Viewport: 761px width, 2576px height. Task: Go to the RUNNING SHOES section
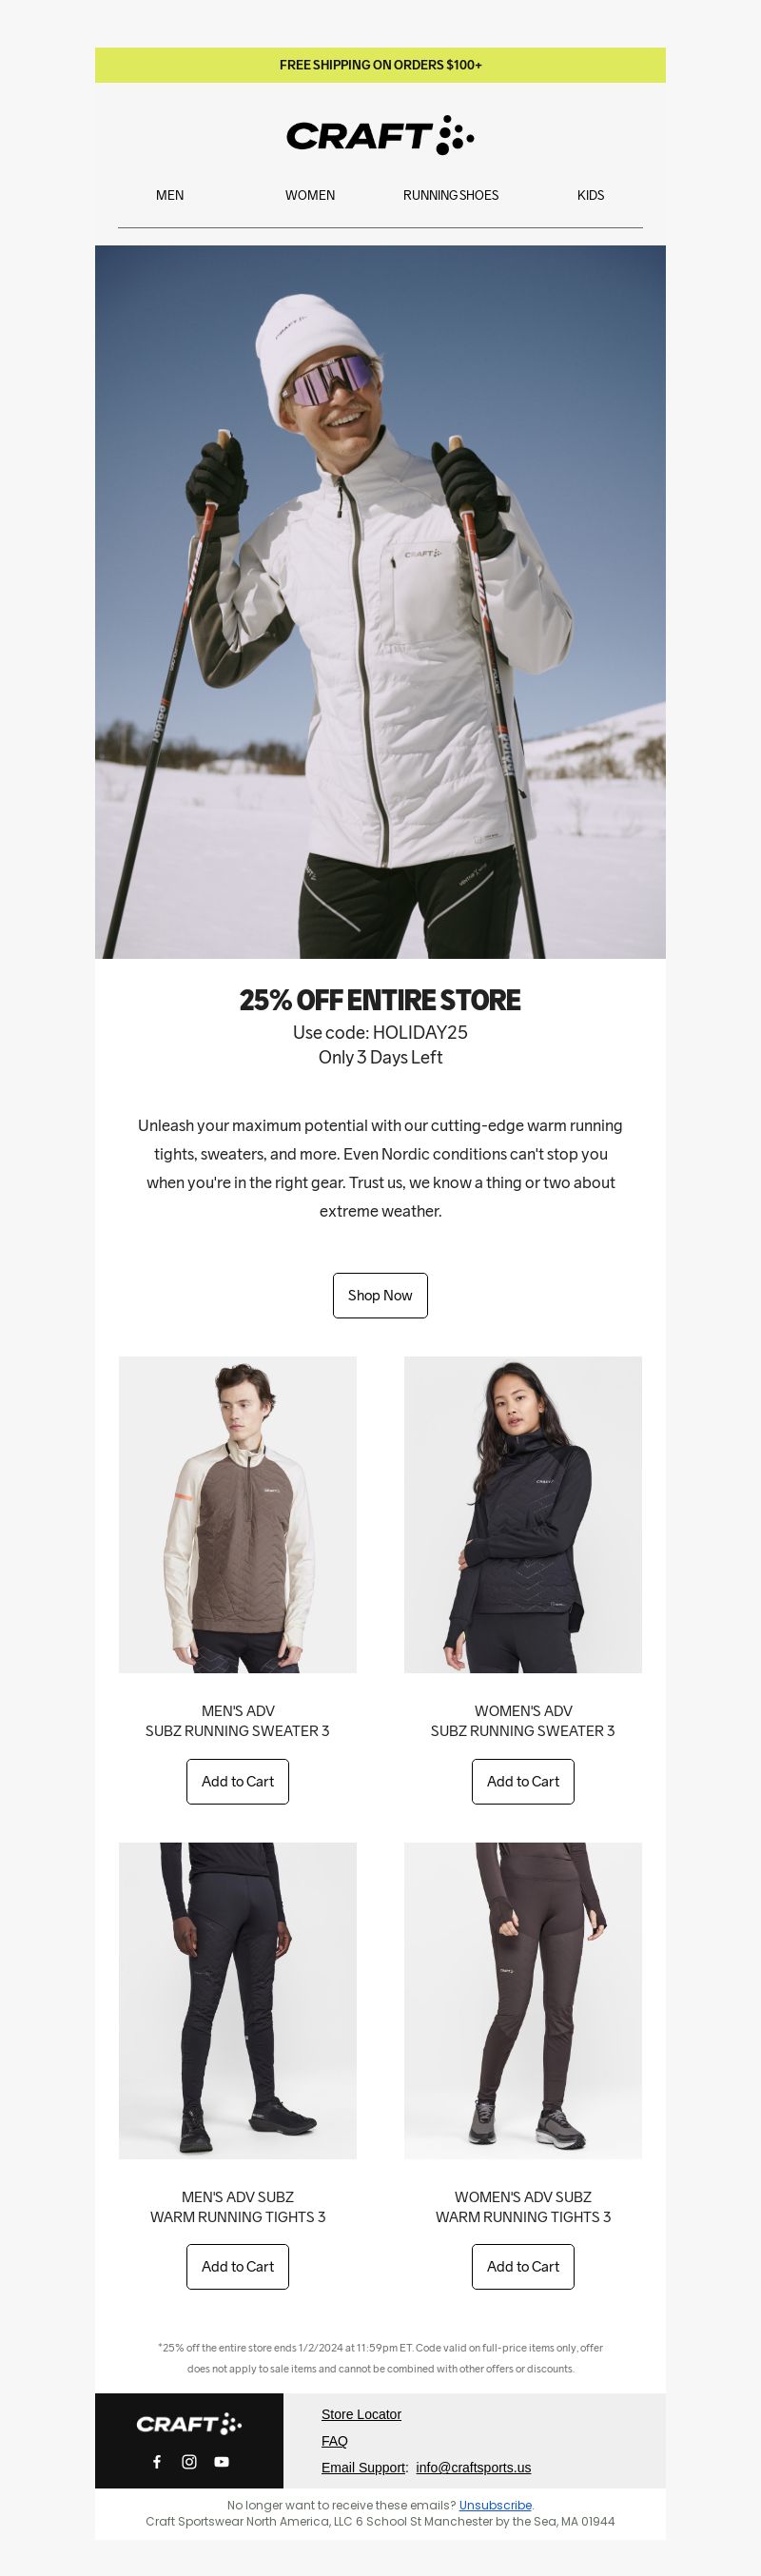[450, 195]
